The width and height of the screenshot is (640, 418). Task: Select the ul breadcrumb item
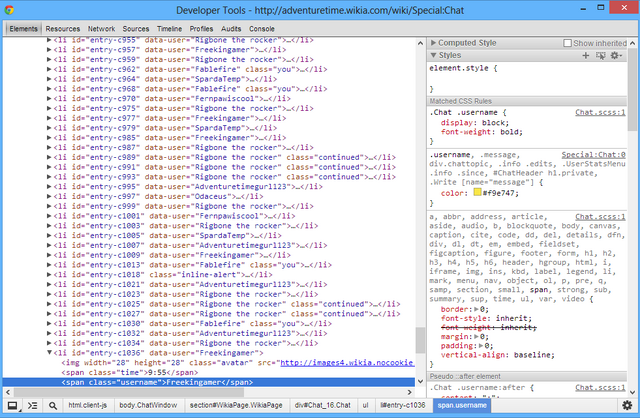(365, 405)
